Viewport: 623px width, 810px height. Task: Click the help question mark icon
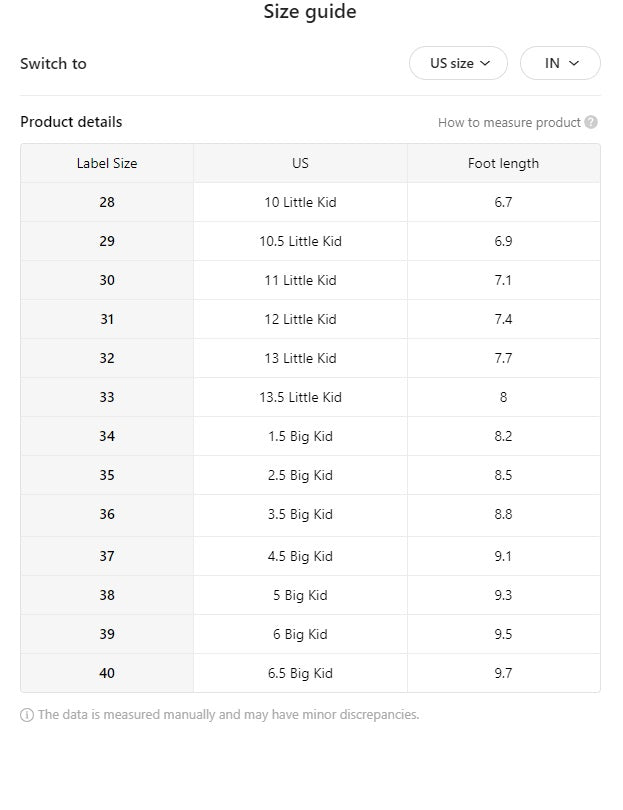coord(591,122)
